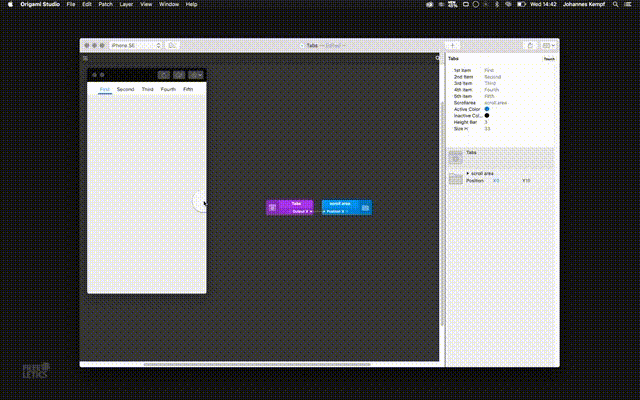Open the View menu
640x400 pixels.
pos(146,4)
